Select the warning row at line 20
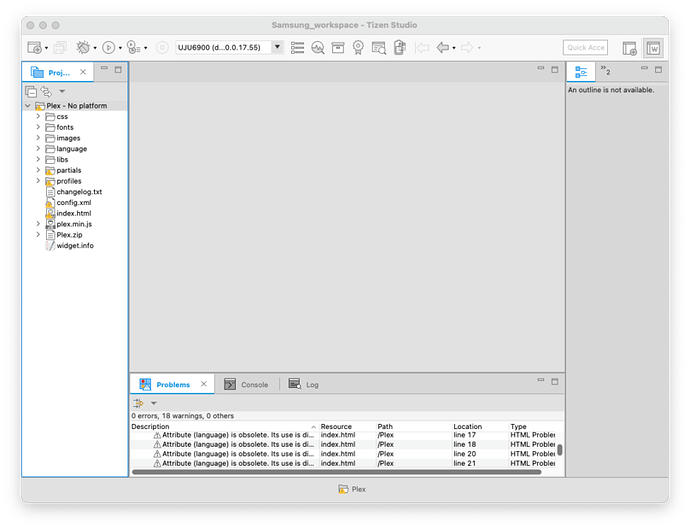Image resolution: width=690 pixels, height=528 pixels. pos(343,454)
